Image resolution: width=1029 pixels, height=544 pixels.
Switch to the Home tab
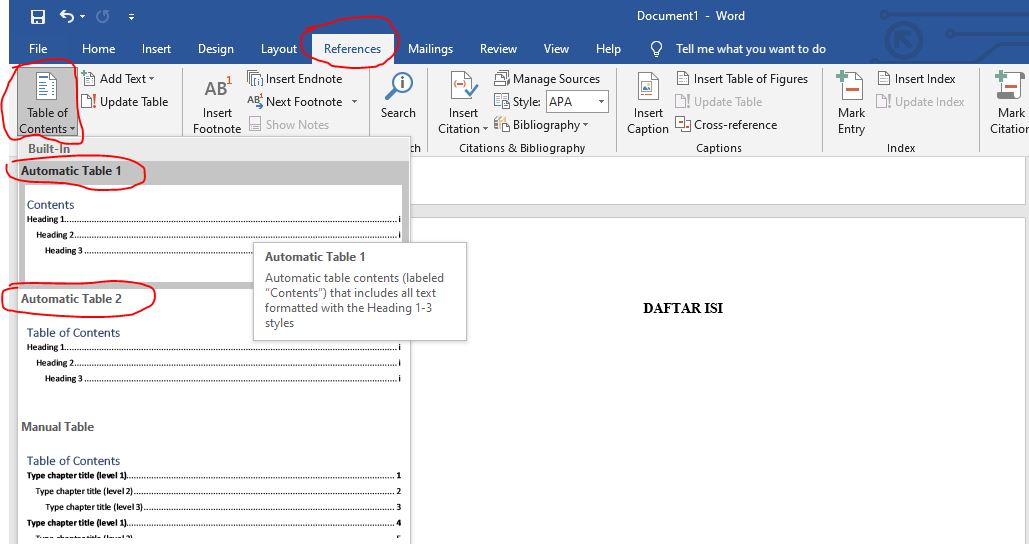pyautogui.click(x=98, y=49)
